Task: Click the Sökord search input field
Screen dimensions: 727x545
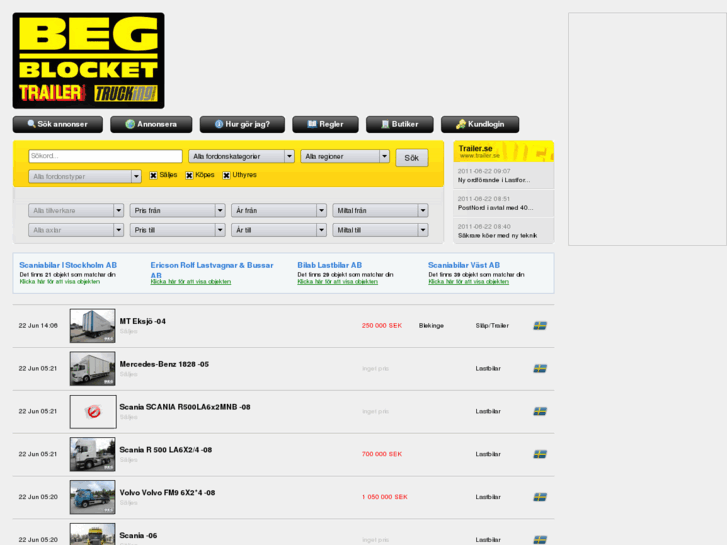Action: pos(105,156)
